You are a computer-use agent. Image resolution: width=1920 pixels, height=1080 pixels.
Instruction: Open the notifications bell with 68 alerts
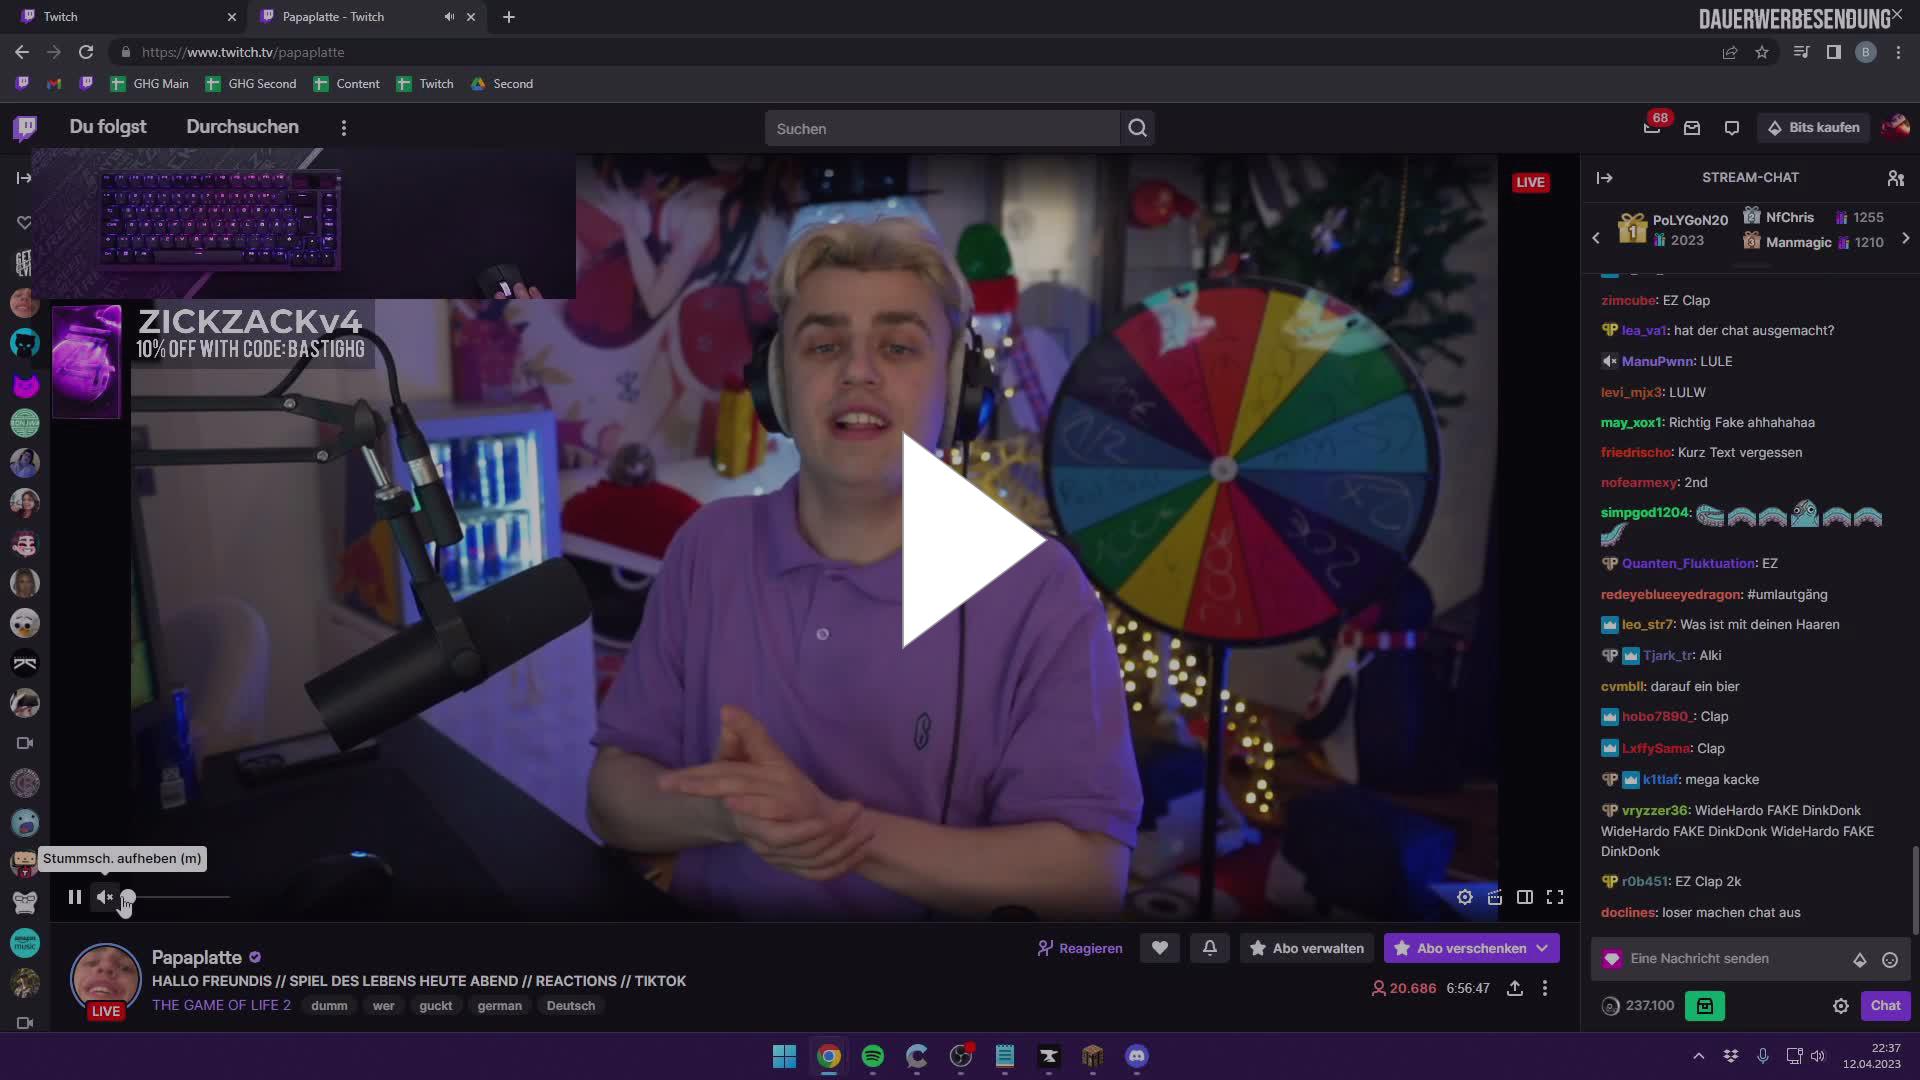[1652, 127]
